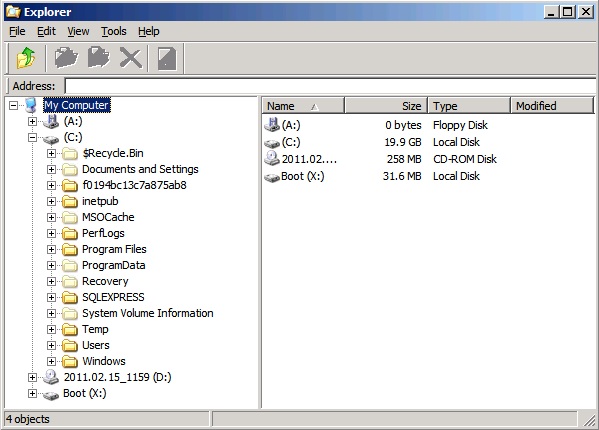
Task: Click into the Address input field
Action: click(x=330, y=86)
